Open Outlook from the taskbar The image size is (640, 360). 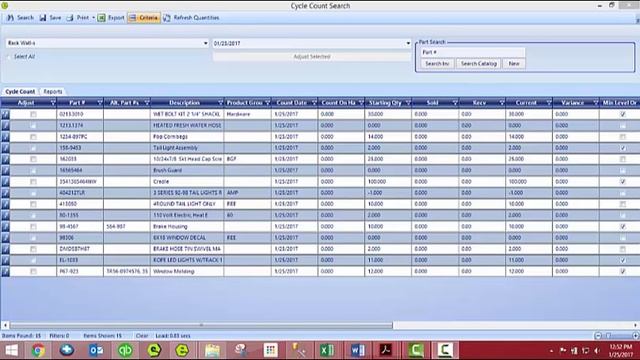pyautogui.click(x=96, y=351)
